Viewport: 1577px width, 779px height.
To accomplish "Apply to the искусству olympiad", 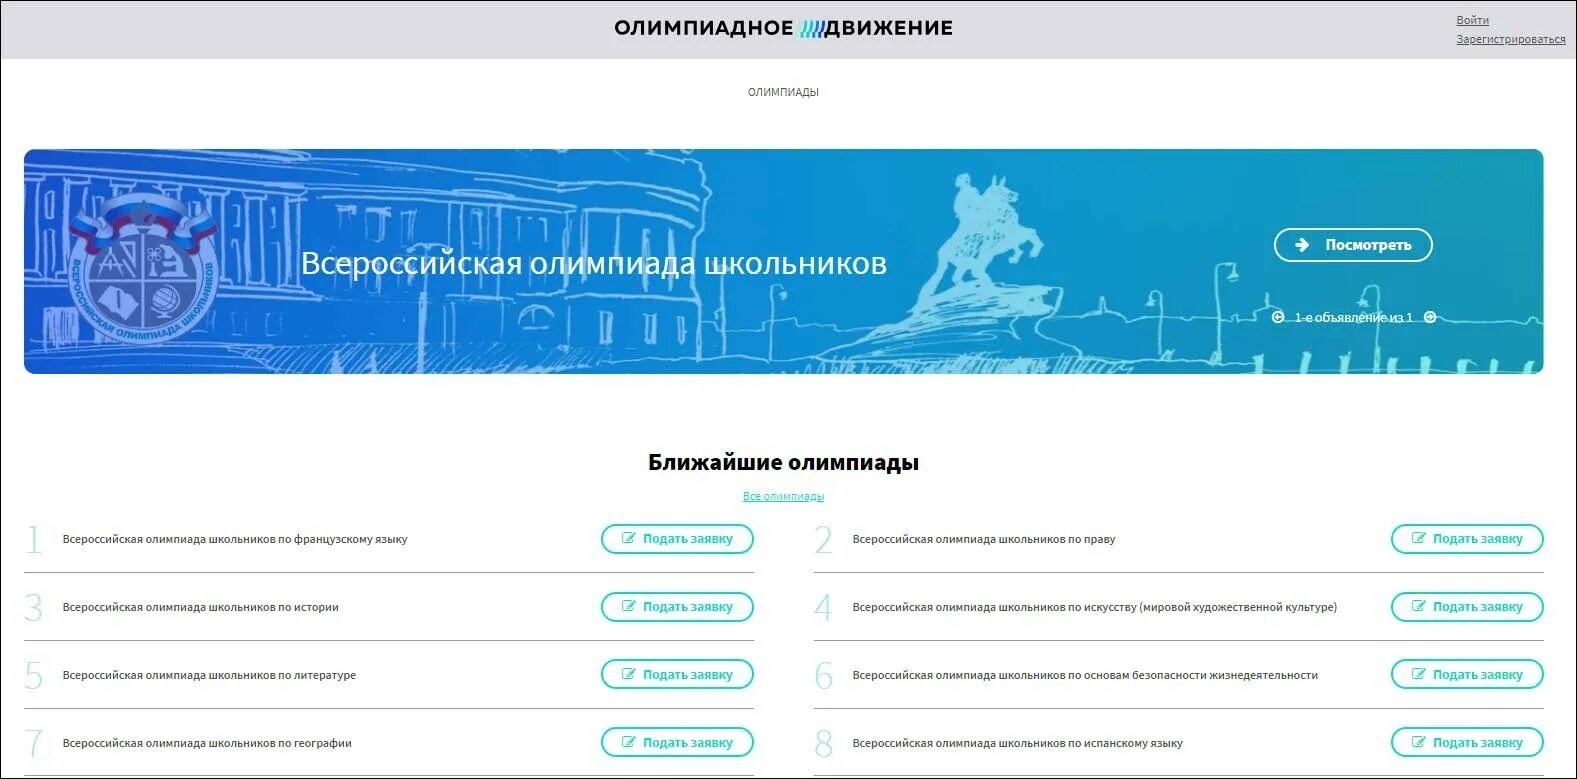I will coord(1467,607).
